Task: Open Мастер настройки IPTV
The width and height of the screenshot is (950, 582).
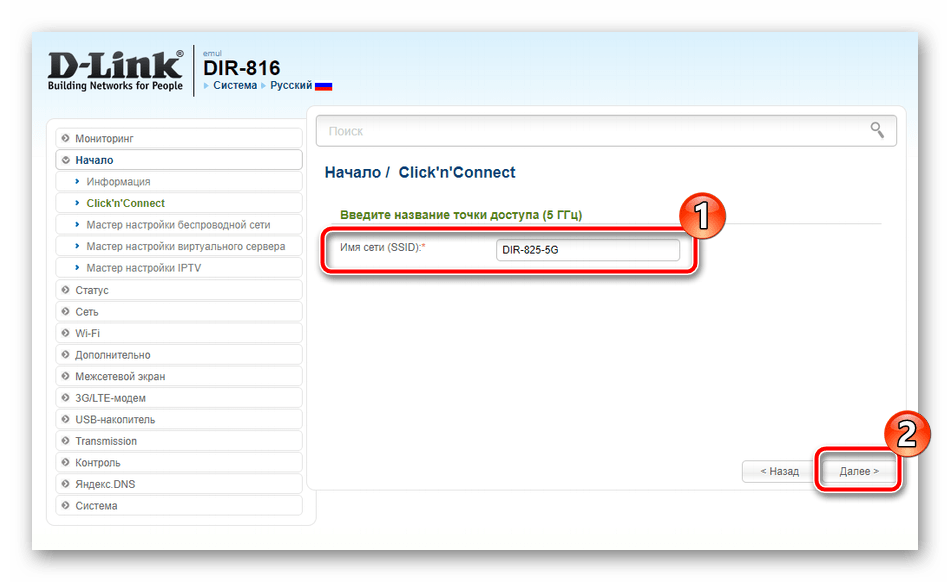Action: 179,268
